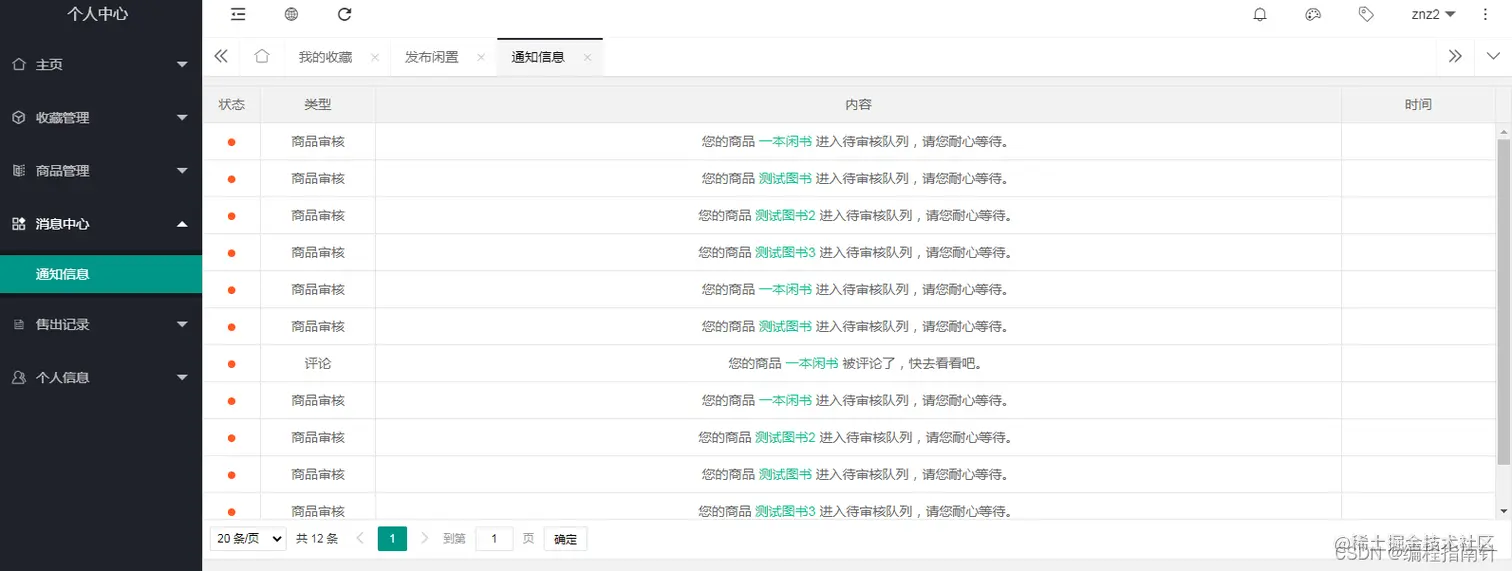Screen dimensions: 1512x571
Task: Open 一本闲书 link in first row
Action: (x=785, y=142)
